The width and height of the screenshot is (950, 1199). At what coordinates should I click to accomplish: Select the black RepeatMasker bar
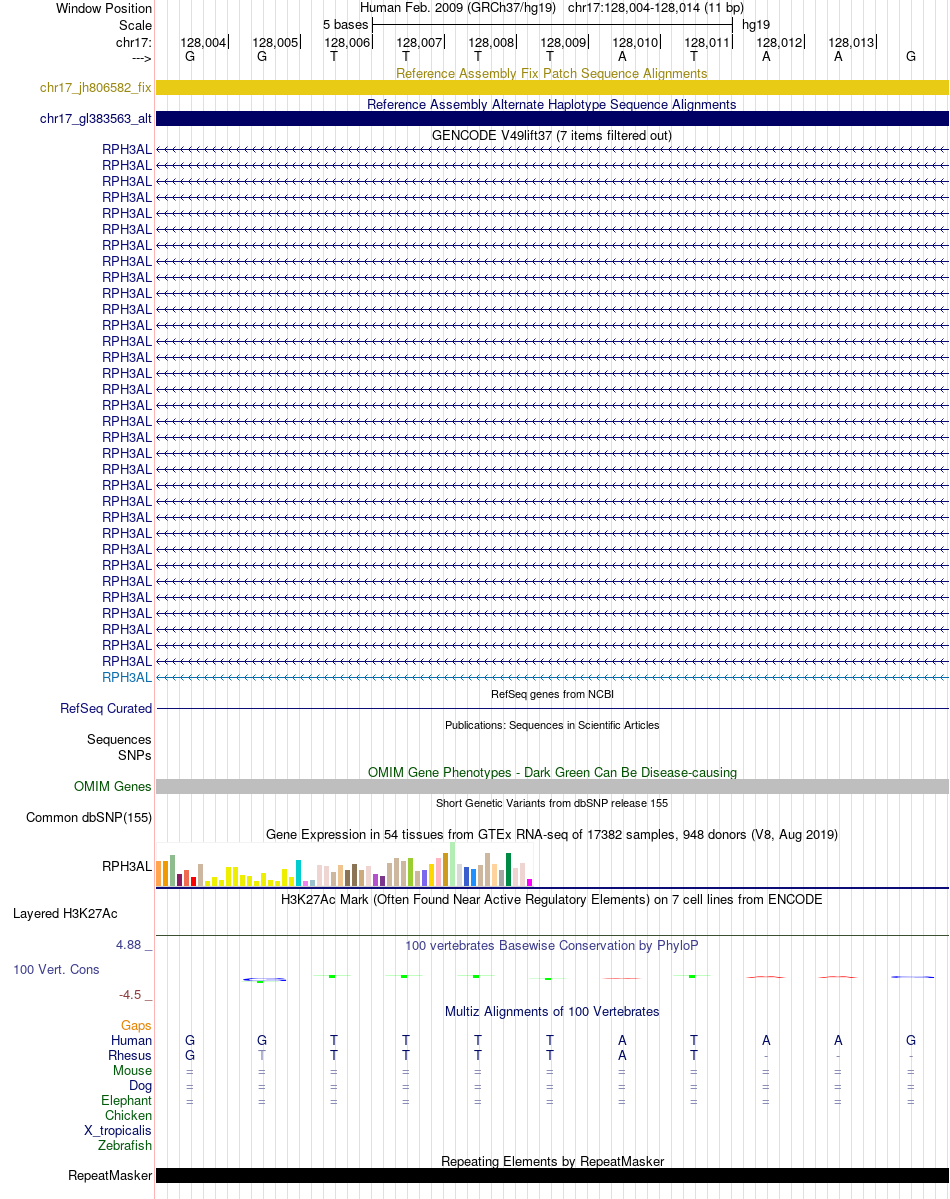[552, 1175]
